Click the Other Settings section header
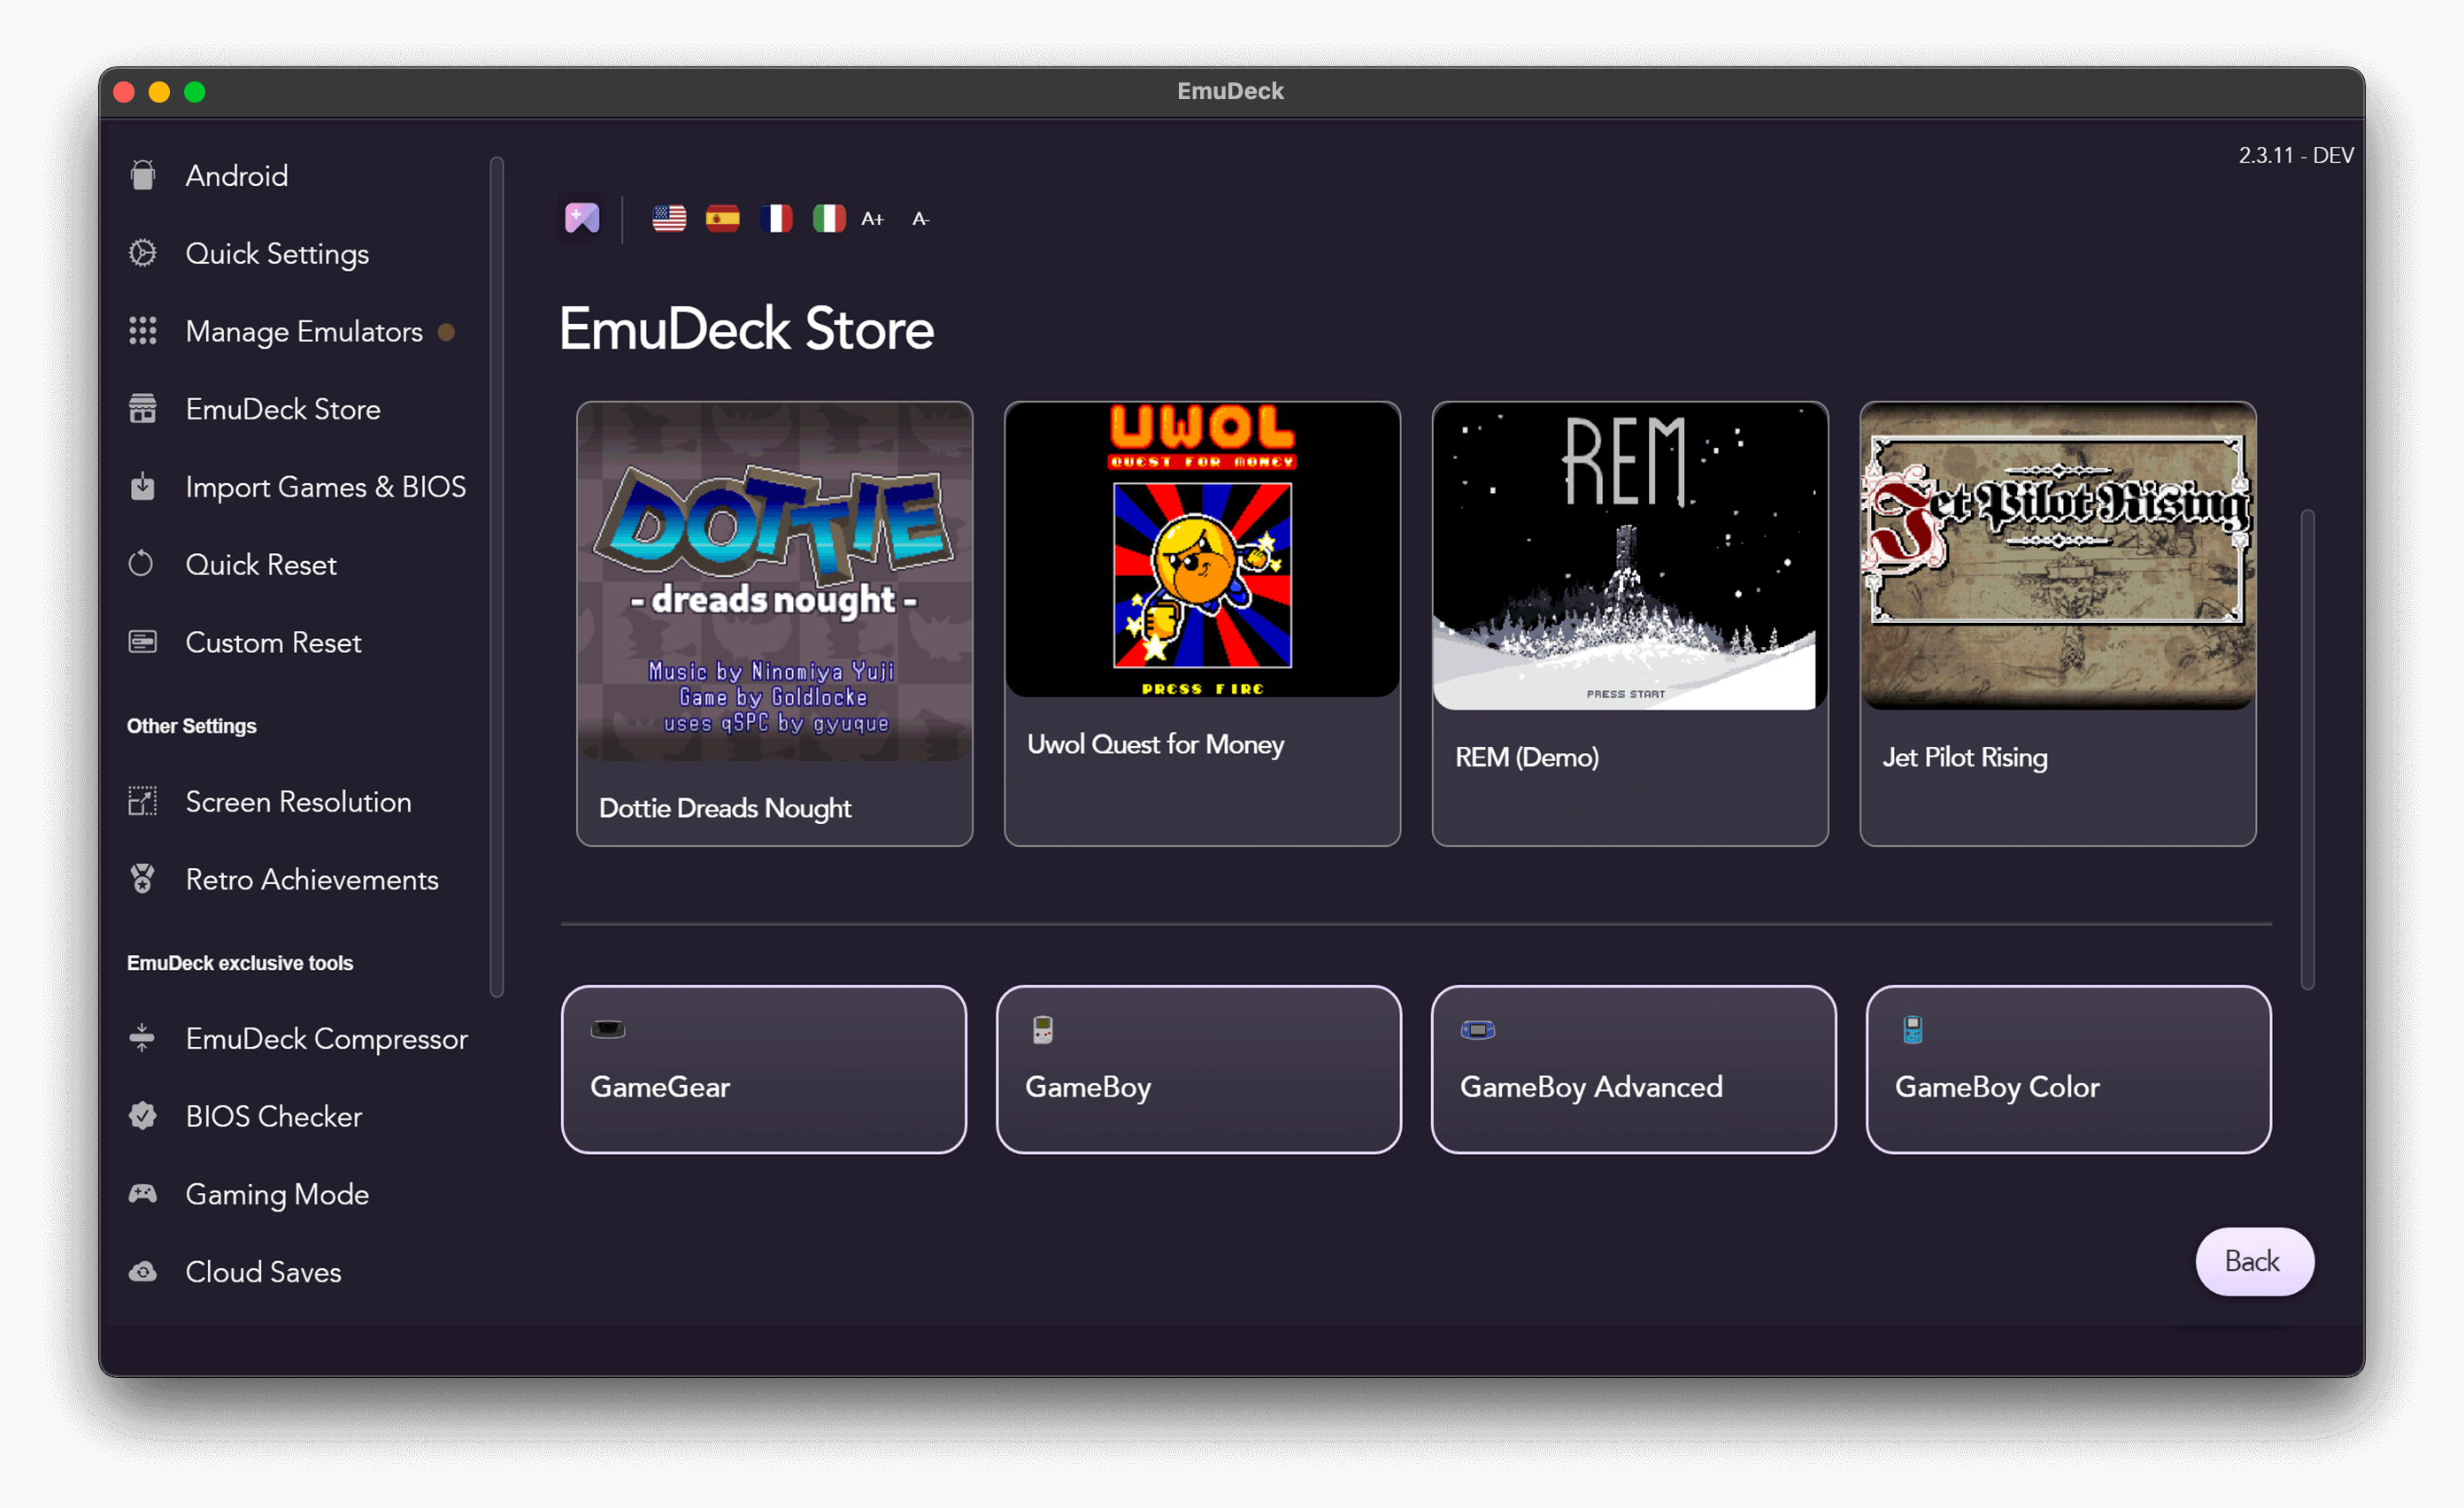 click(x=191, y=726)
